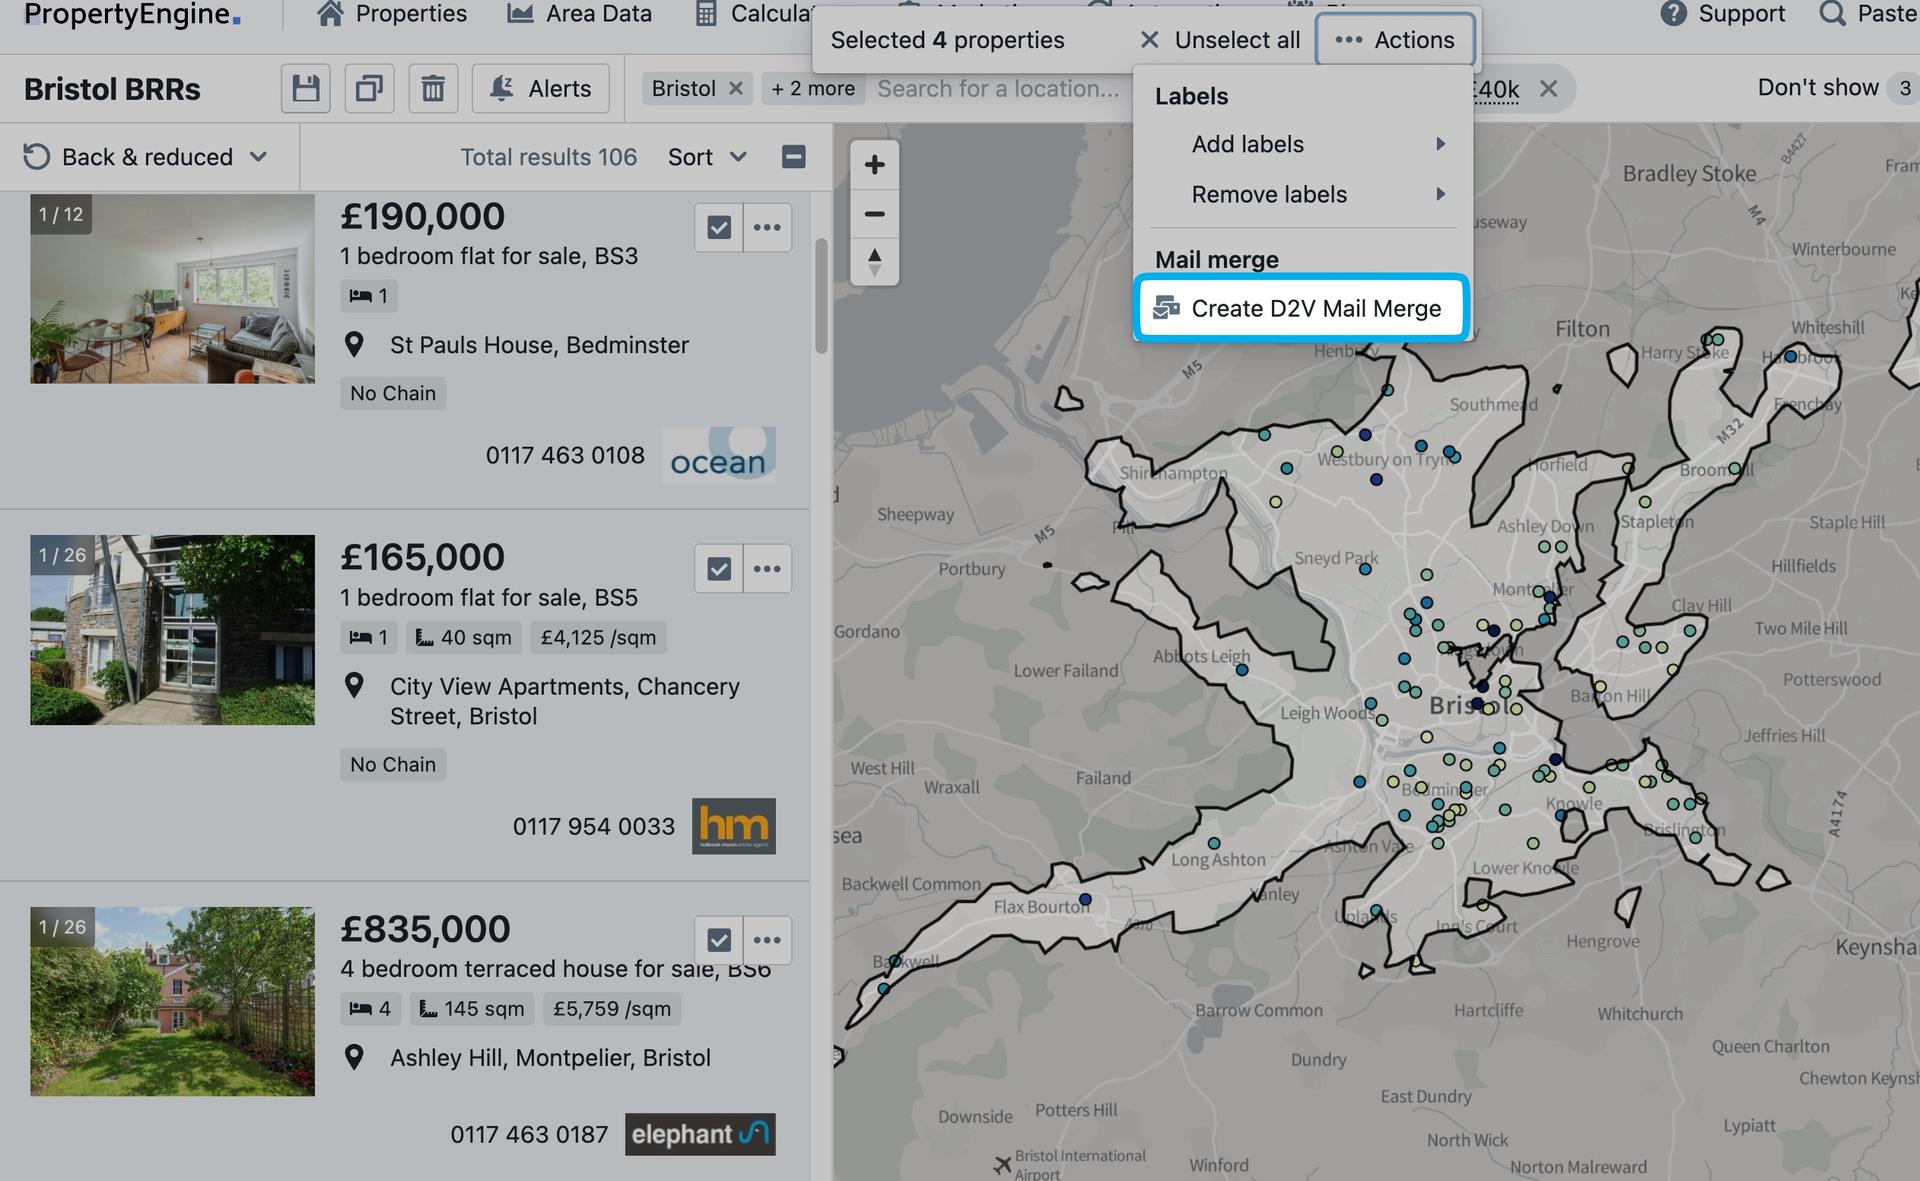Click the Delete/Trash icon in toolbar

(x=433, y=88)
